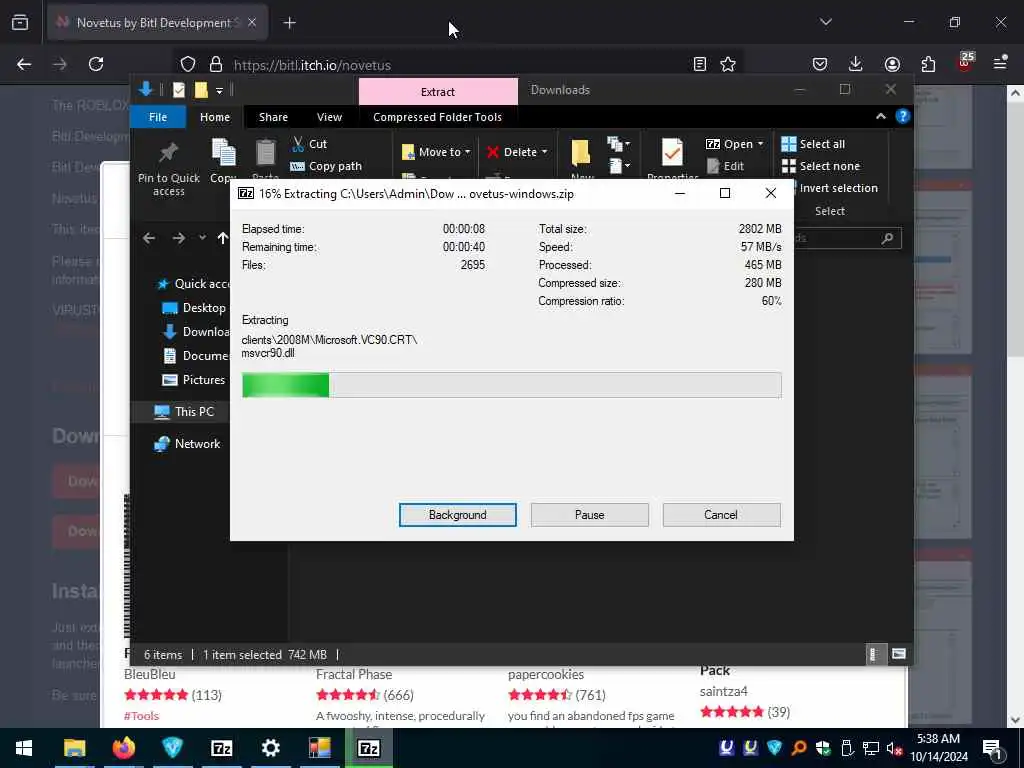Switch to the Share ribbon tab
Screen dimensions: 1024x768
[273, 117]
